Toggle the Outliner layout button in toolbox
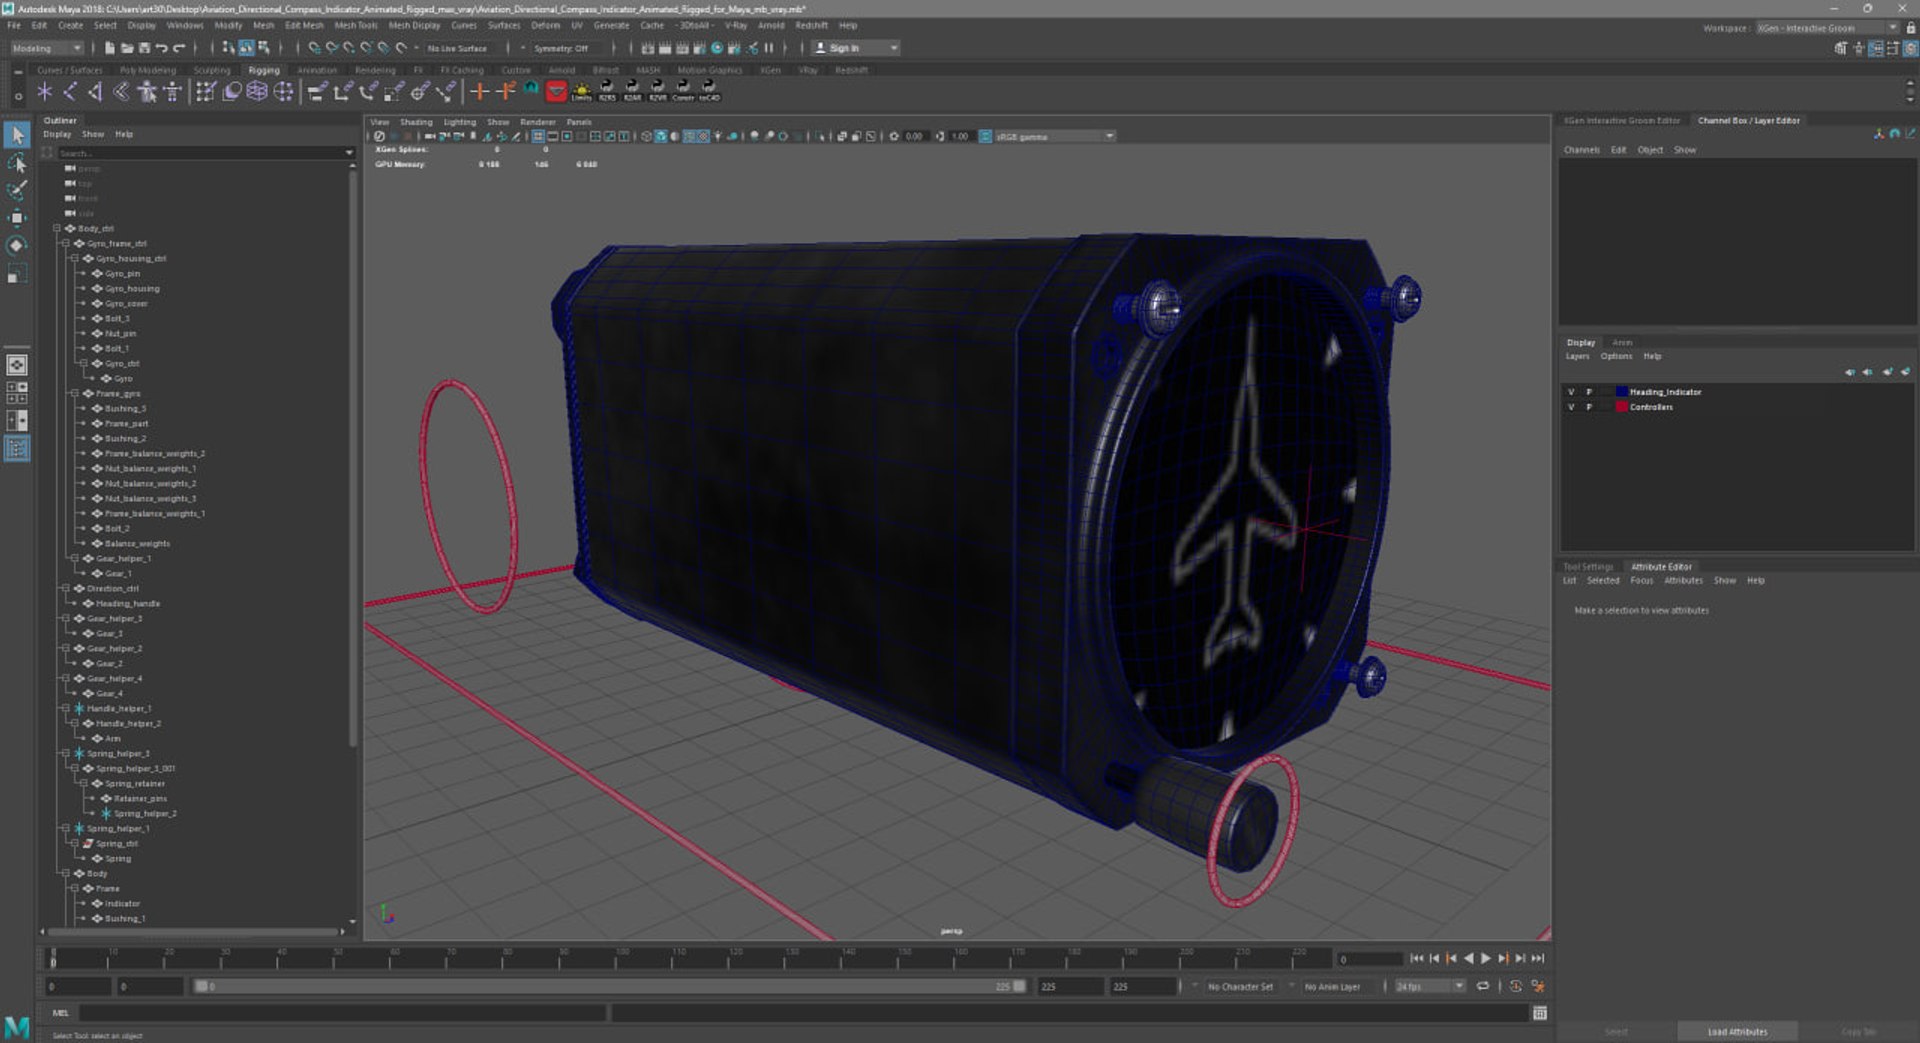 point(17,449)
